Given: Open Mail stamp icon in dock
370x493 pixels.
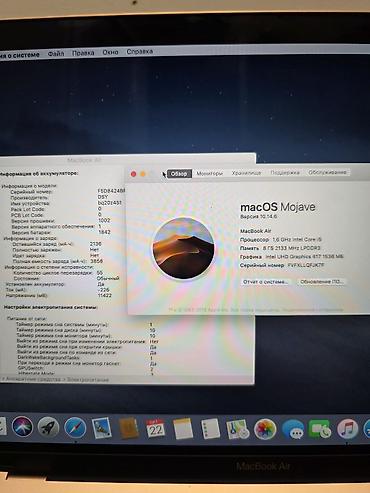Looking at the screenshot, I should coord(102,428).
